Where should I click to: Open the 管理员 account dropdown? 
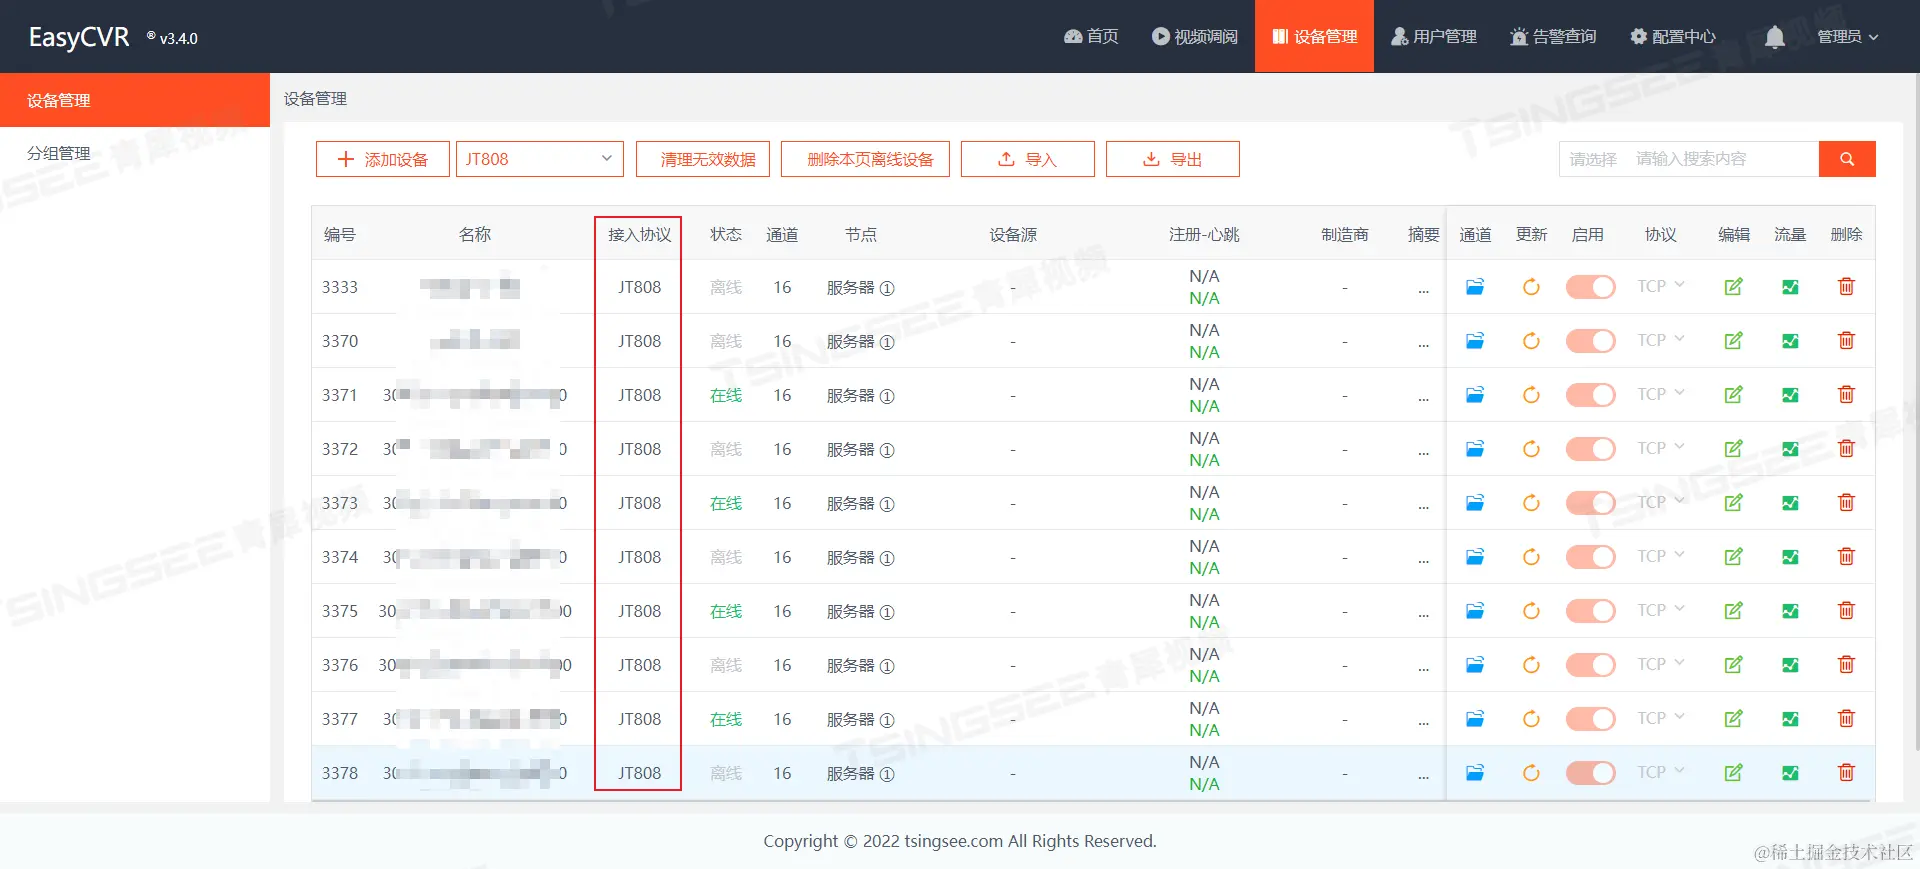[x=1847, y=37]
